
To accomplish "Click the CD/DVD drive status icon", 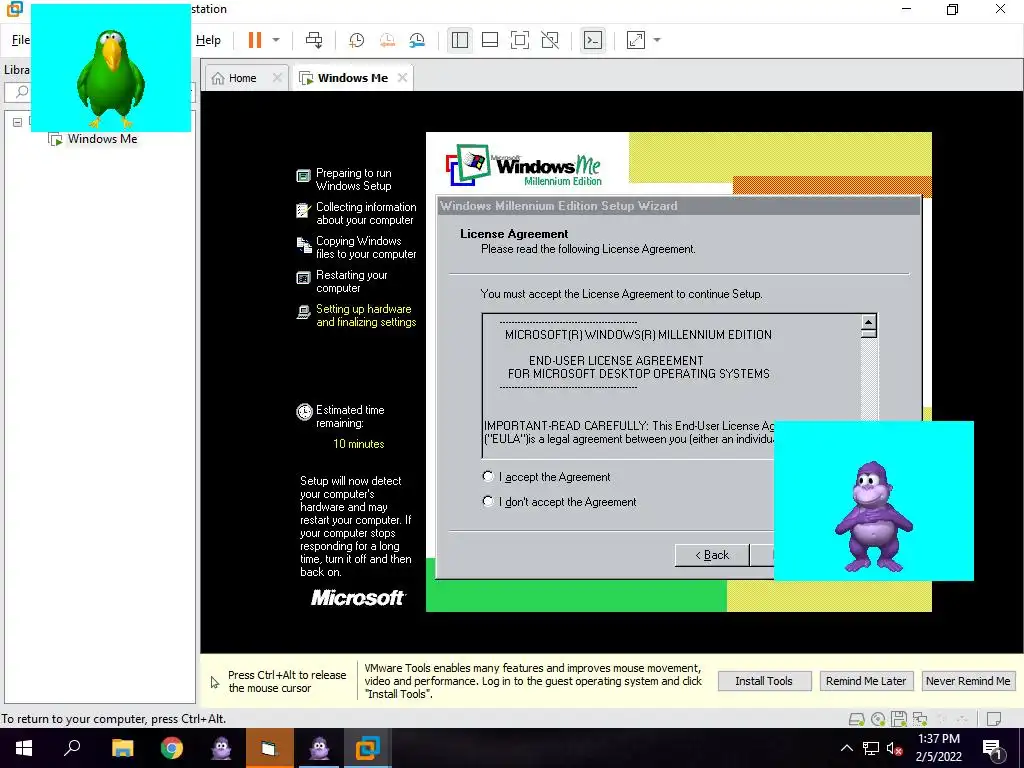I will pyautogui.click(x=878, y=719).
